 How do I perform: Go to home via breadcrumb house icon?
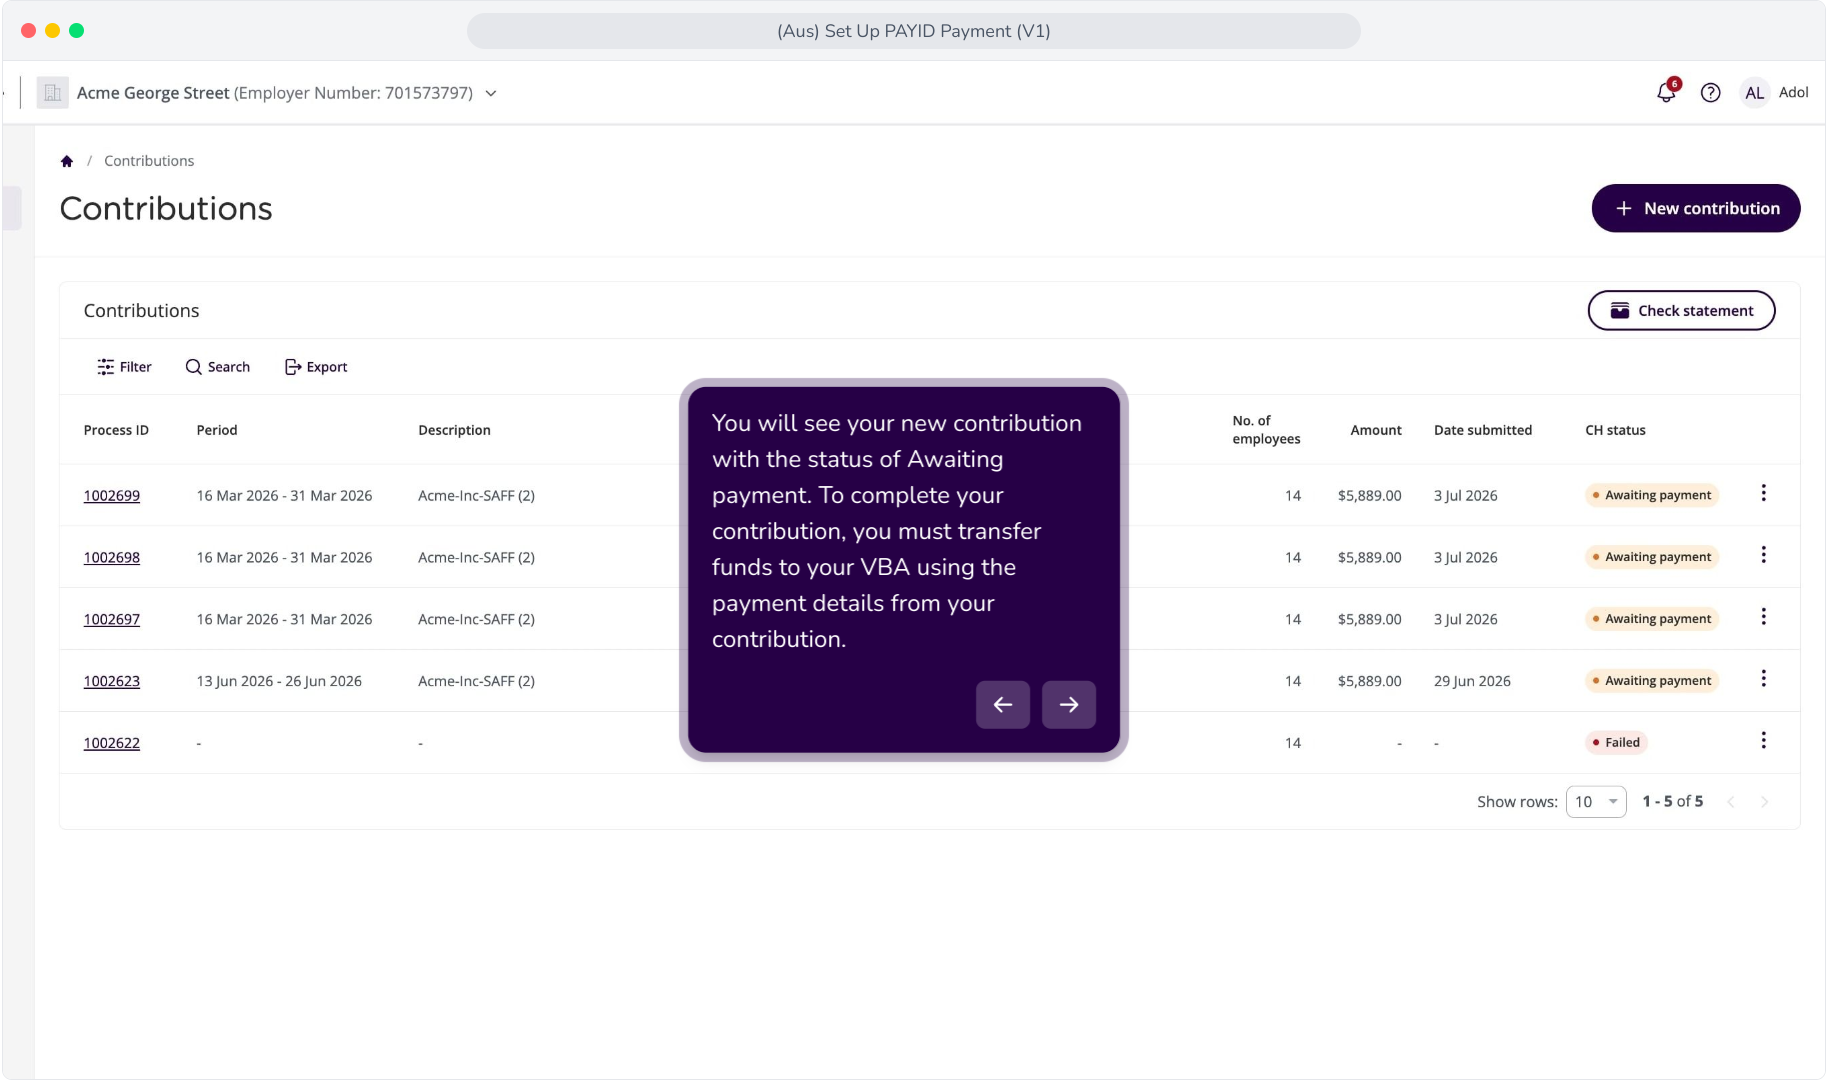67,161
